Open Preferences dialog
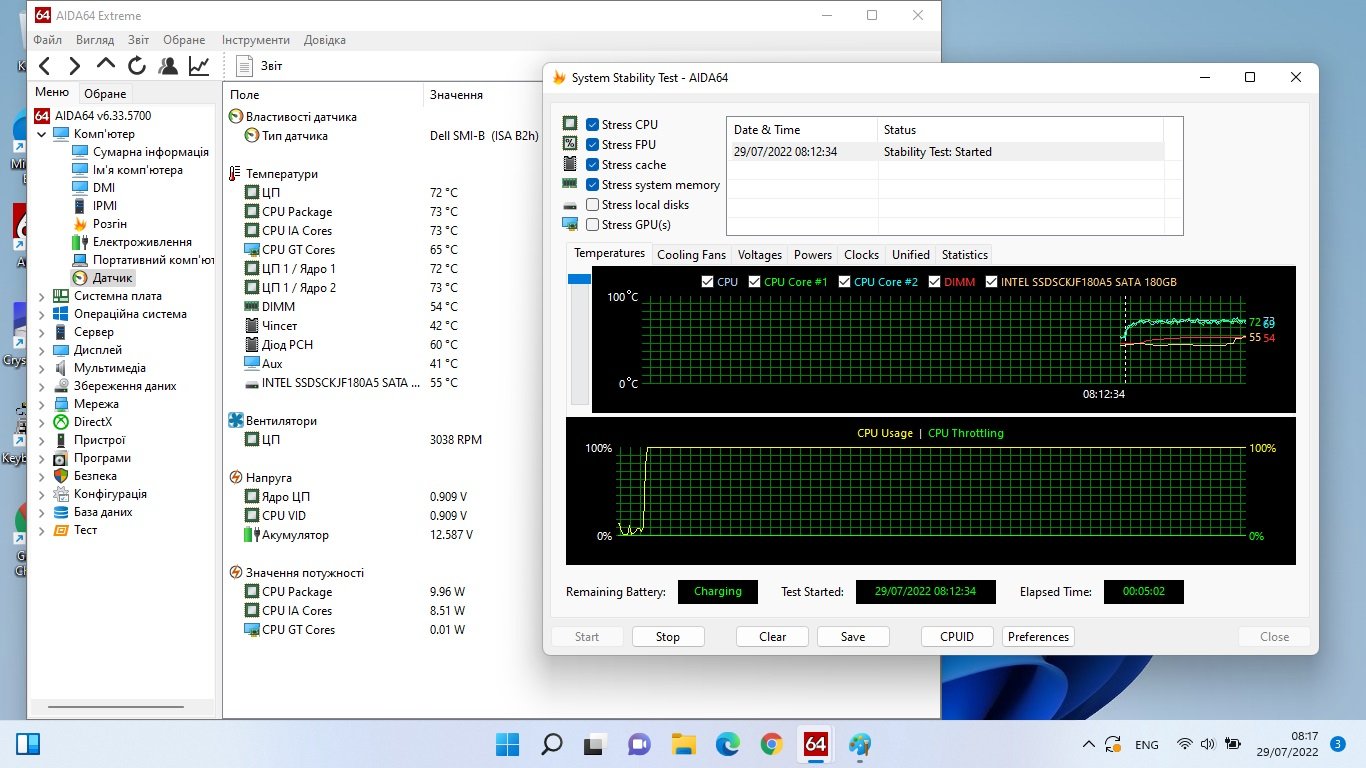This screenshot has width=1366, height=768. [x=1039, y=637]
